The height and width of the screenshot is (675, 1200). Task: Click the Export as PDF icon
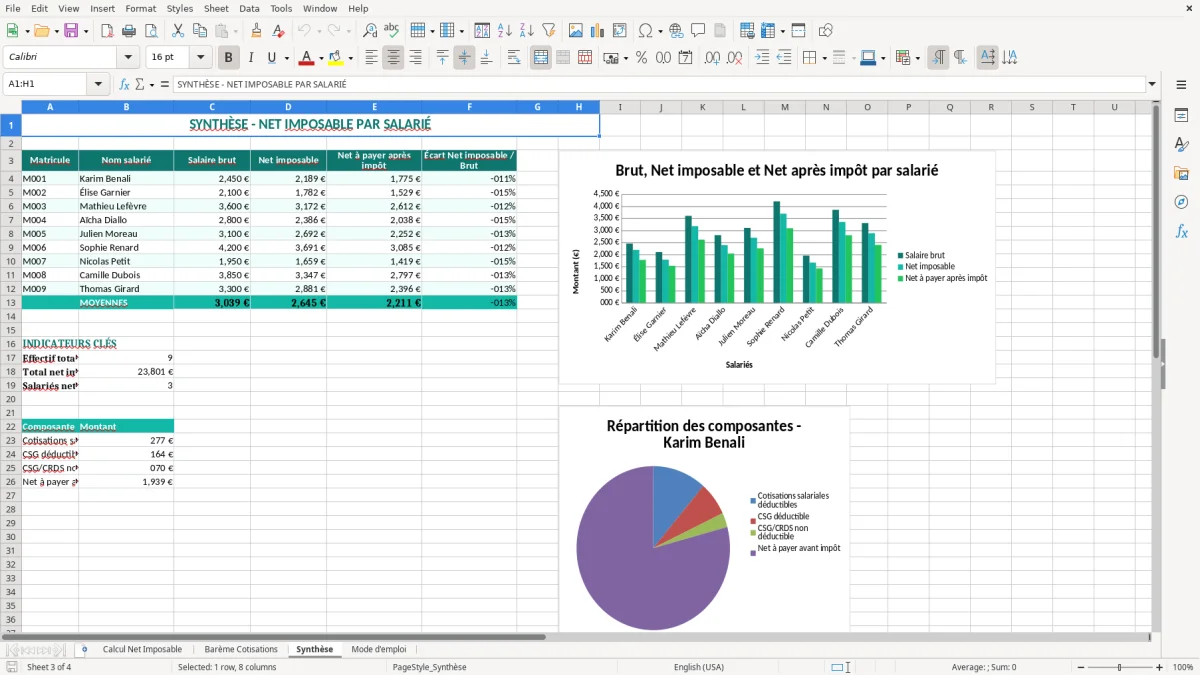[x=107, y=31]
